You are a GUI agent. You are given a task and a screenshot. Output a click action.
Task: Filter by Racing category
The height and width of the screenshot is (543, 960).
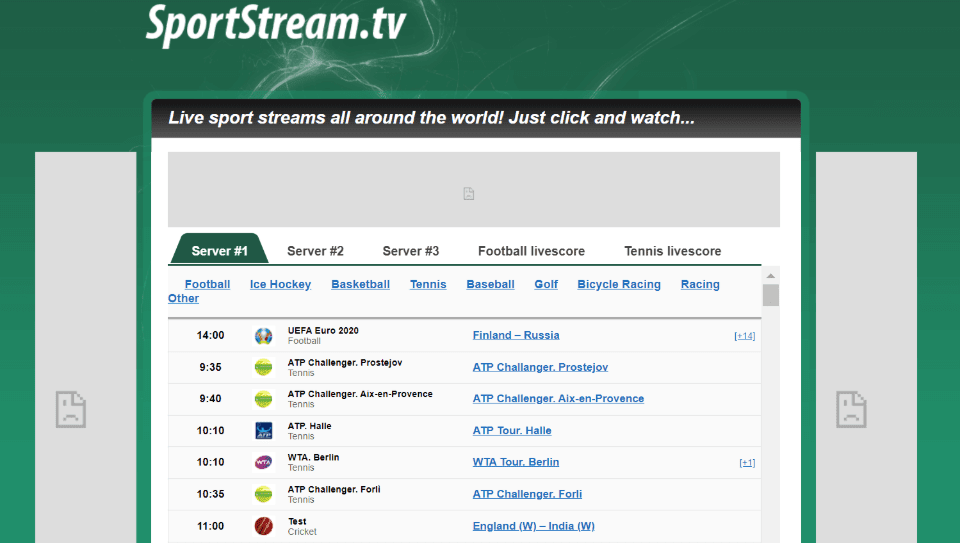coord(700,284)
